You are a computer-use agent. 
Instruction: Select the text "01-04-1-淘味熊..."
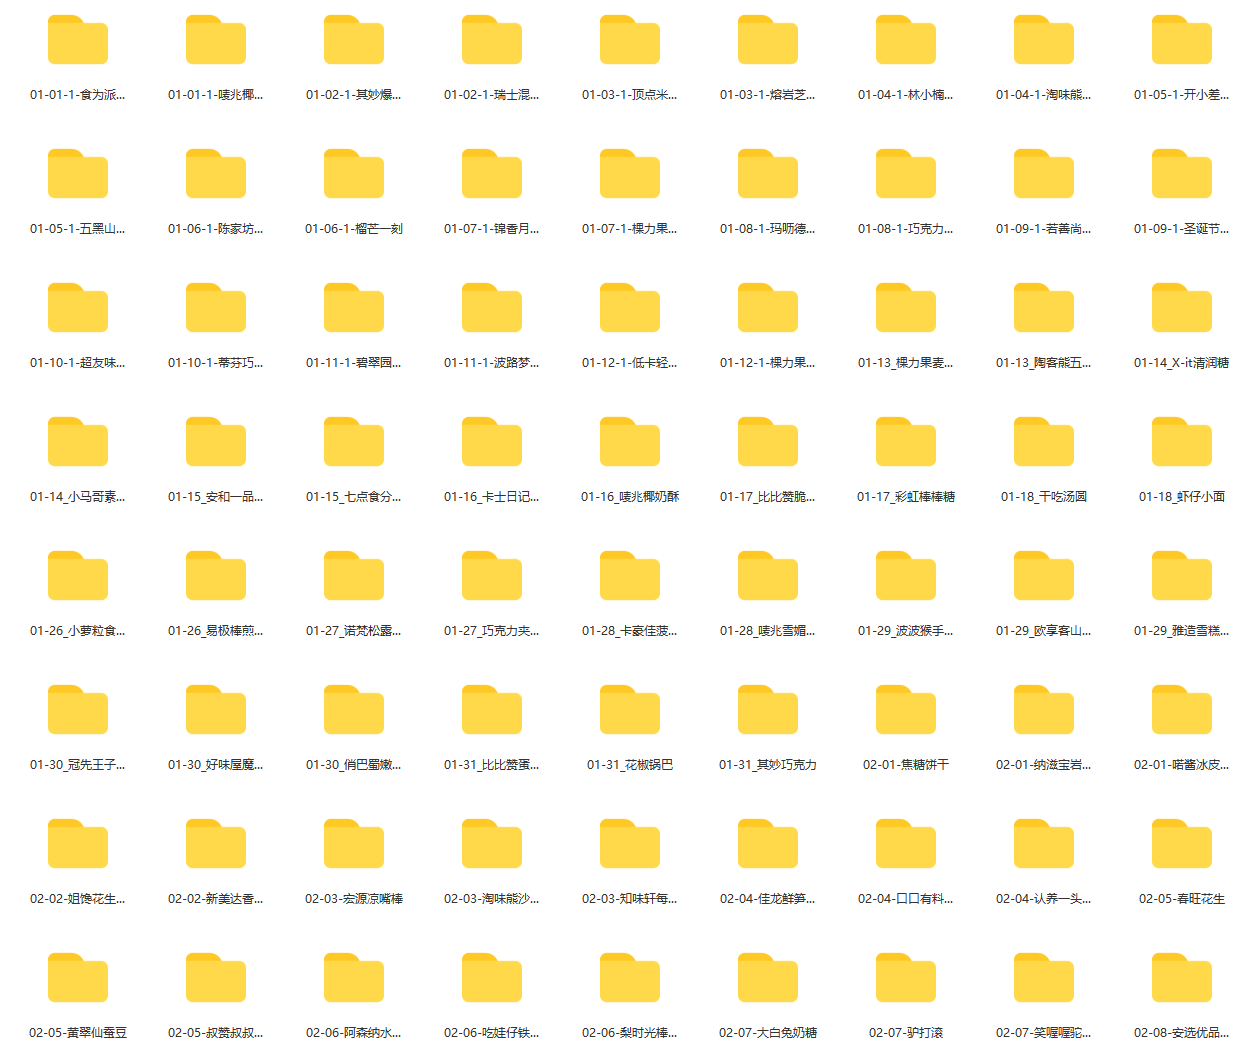coord(1044,95)
